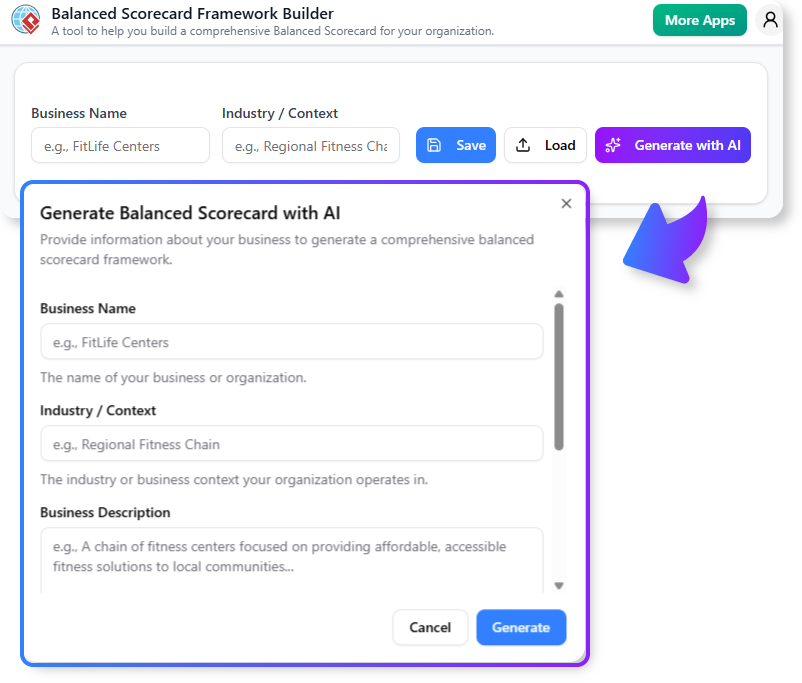Screen dimensions: 802x683
Task: Open the user profile icon
Action: [770, 20]
